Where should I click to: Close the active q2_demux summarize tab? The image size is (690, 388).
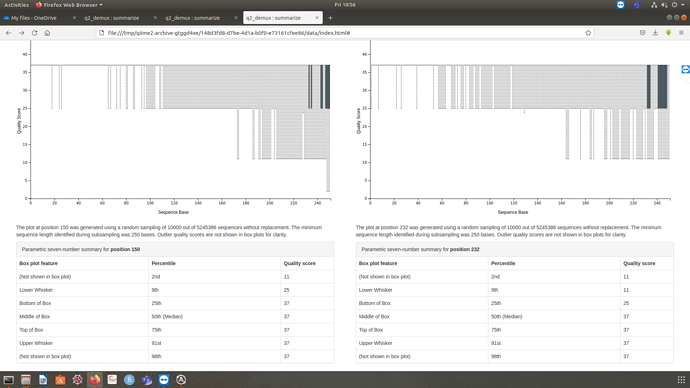point(317,18)
